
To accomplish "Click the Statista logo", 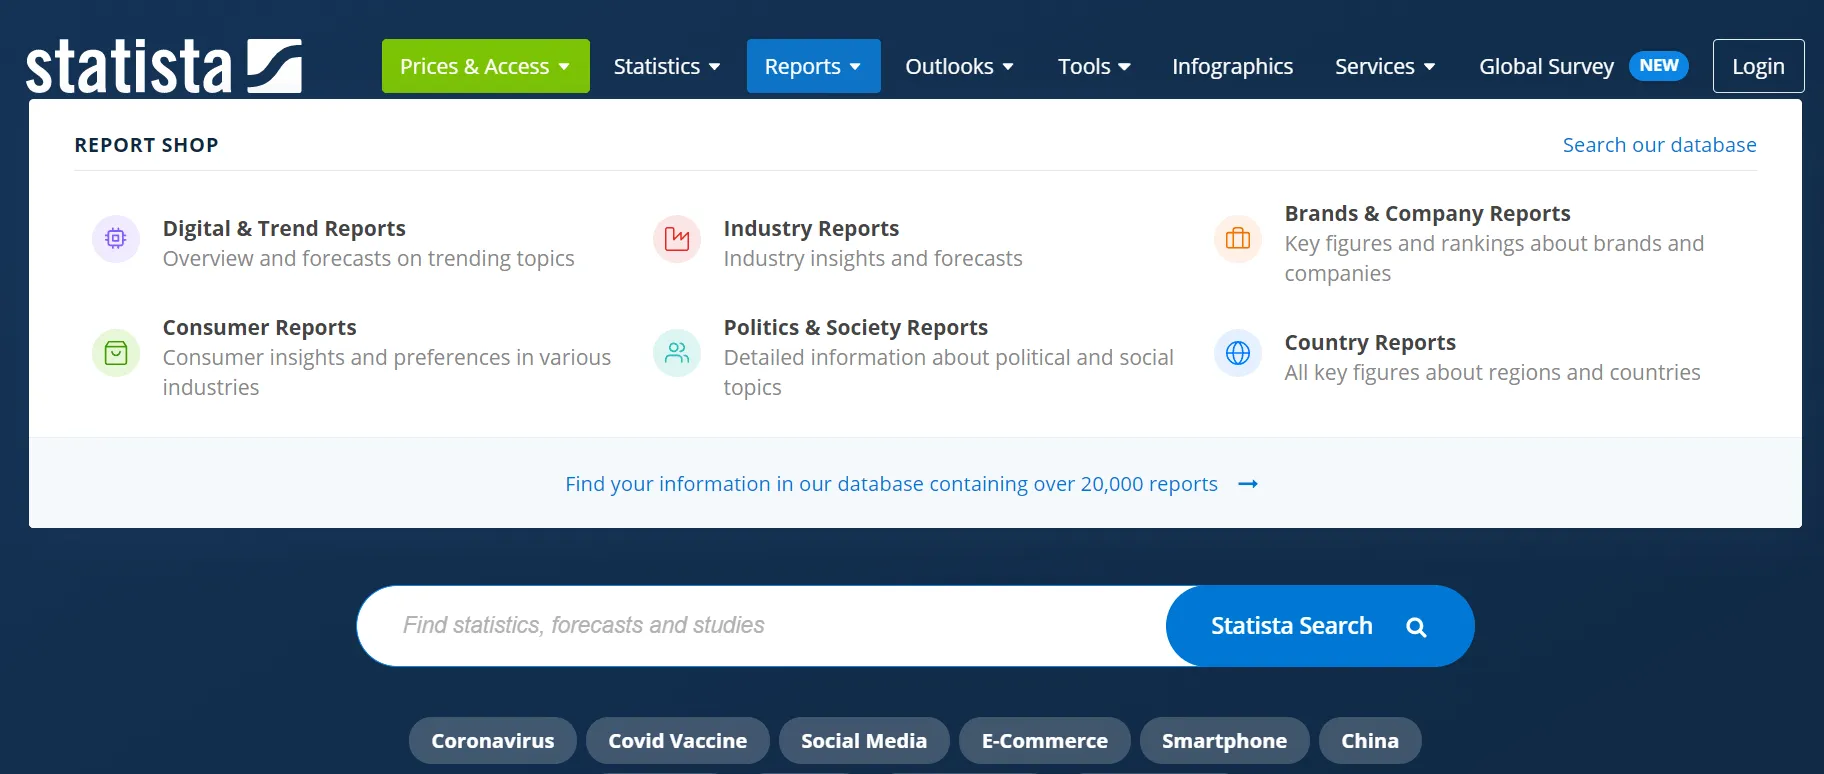I will 164,66.
